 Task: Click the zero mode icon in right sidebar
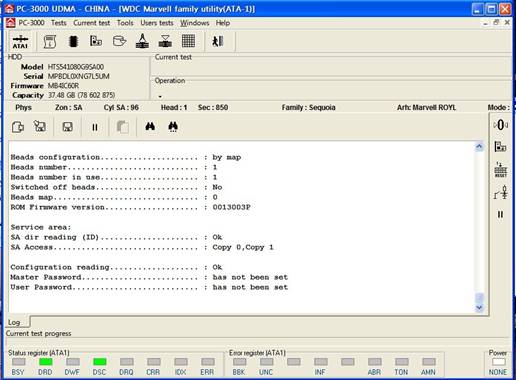pos(500,125)
